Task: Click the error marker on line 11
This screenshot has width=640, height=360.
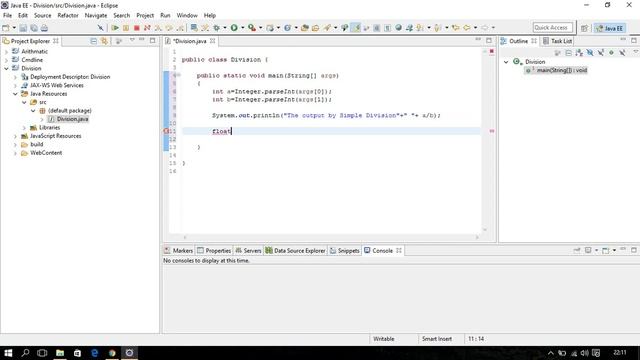Action: [166, 131]
